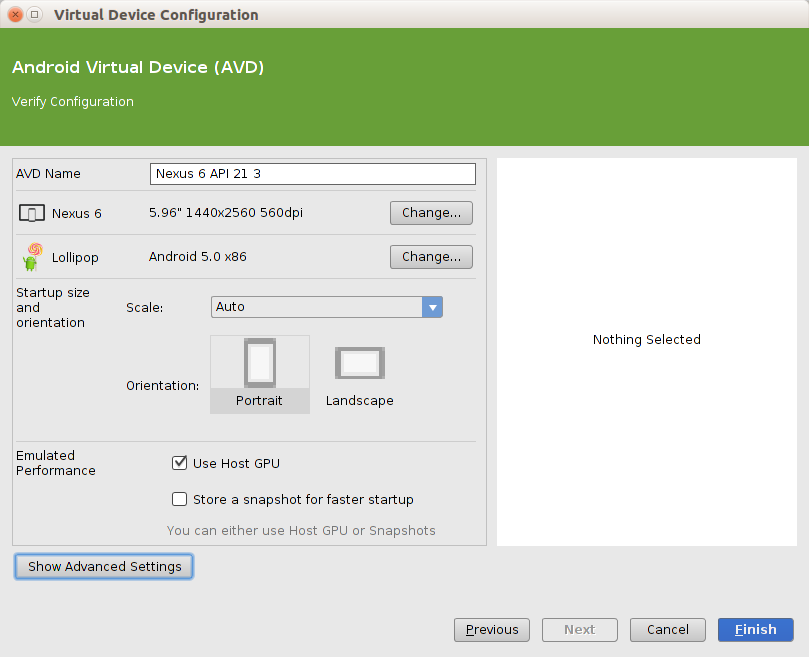Select the Portrait orientation icon
Screen dimensions: 809x657
(x=260, y=363)
